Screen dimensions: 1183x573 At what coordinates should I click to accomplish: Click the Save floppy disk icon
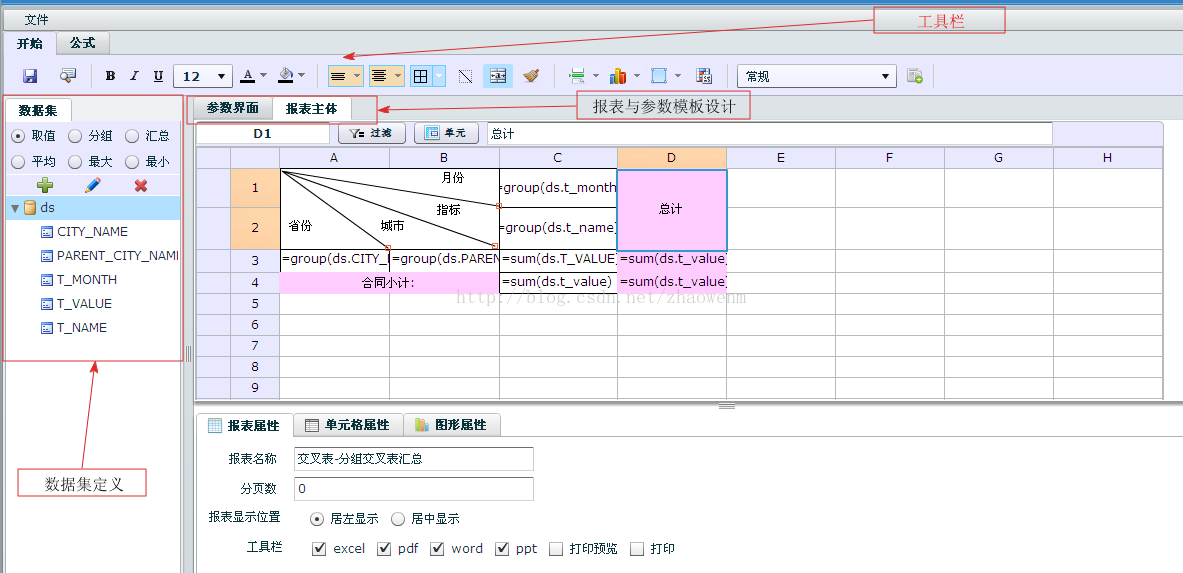(30, 76)
